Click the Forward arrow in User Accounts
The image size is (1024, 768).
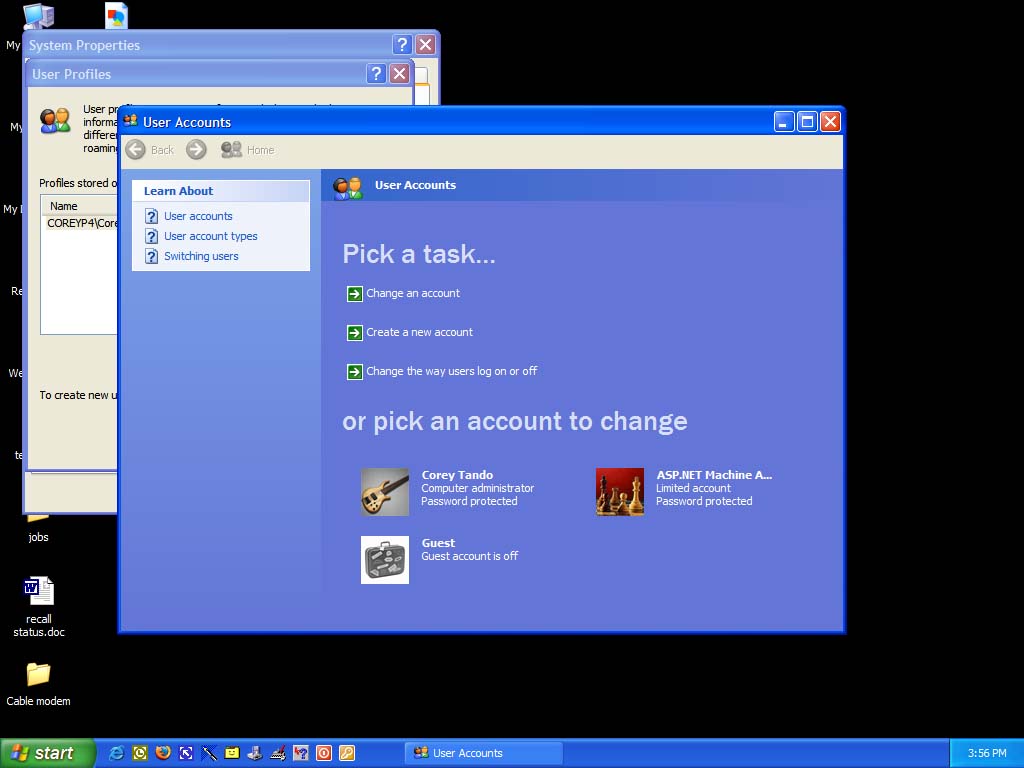(x=196, y=150)
